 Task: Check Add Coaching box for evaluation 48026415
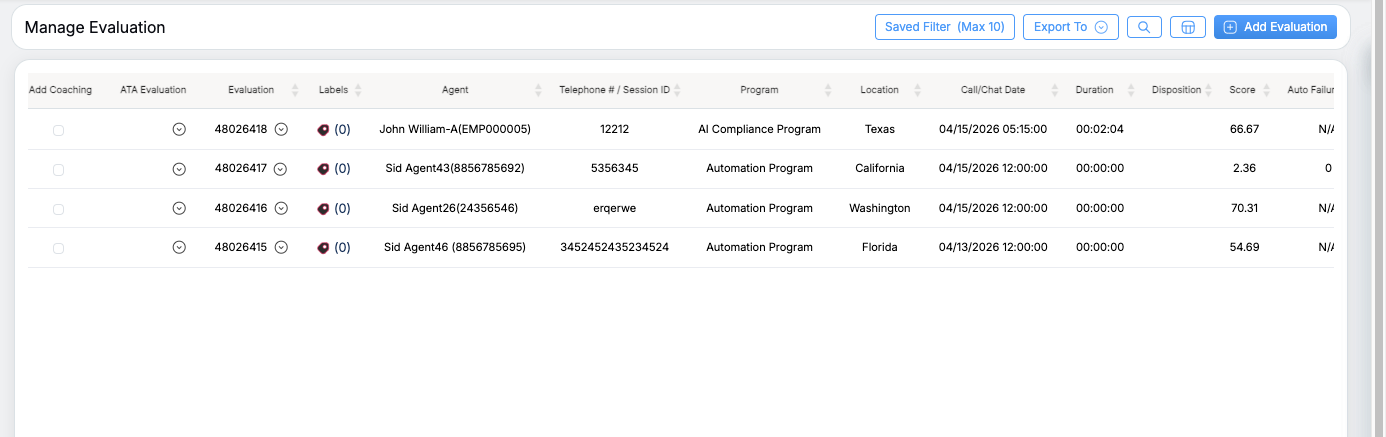(58, 248)
